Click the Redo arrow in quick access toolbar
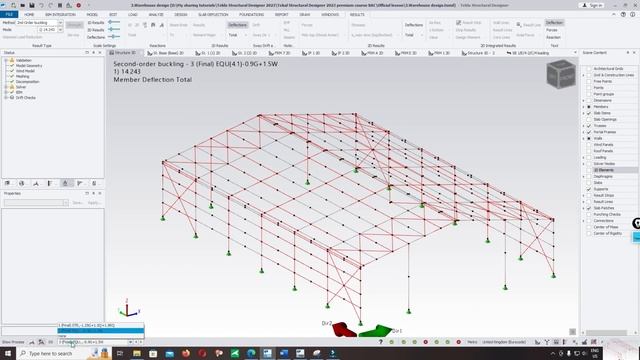 [x=51, y=5]
